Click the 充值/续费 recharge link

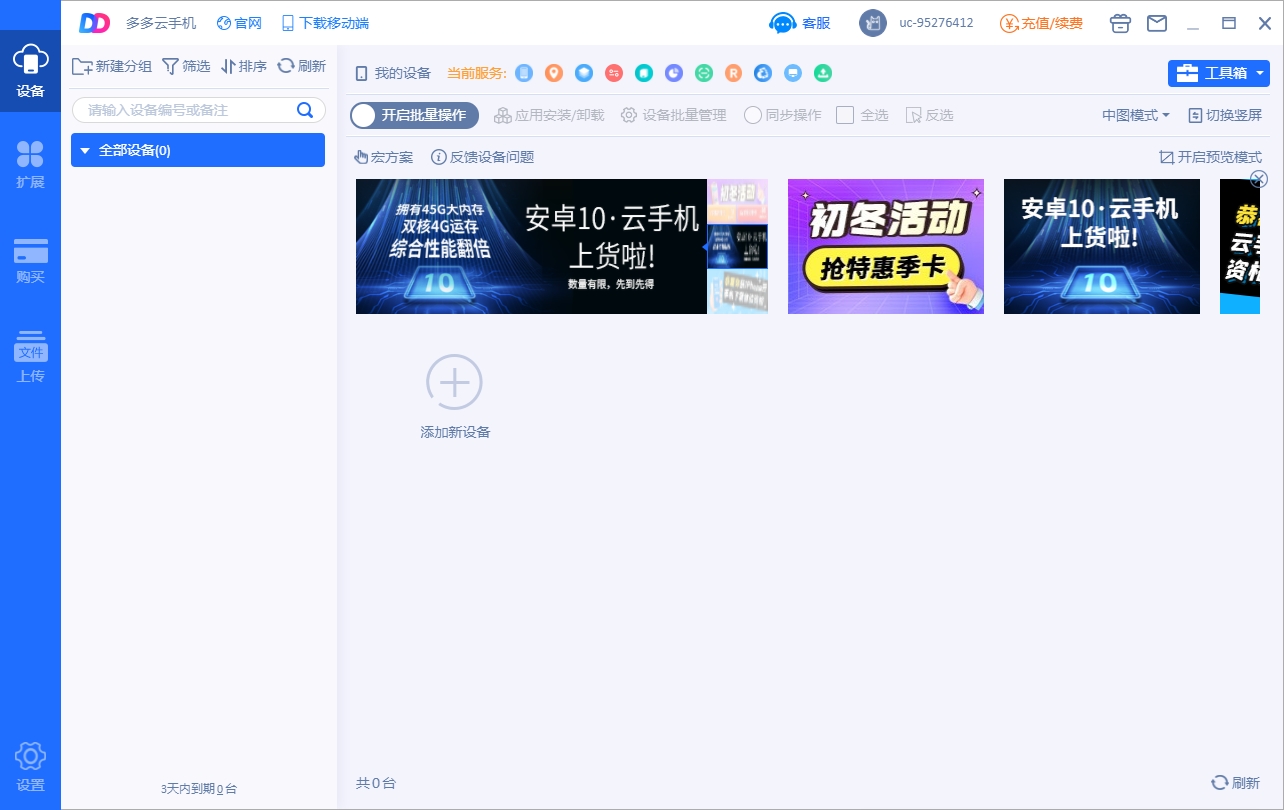1041,23
